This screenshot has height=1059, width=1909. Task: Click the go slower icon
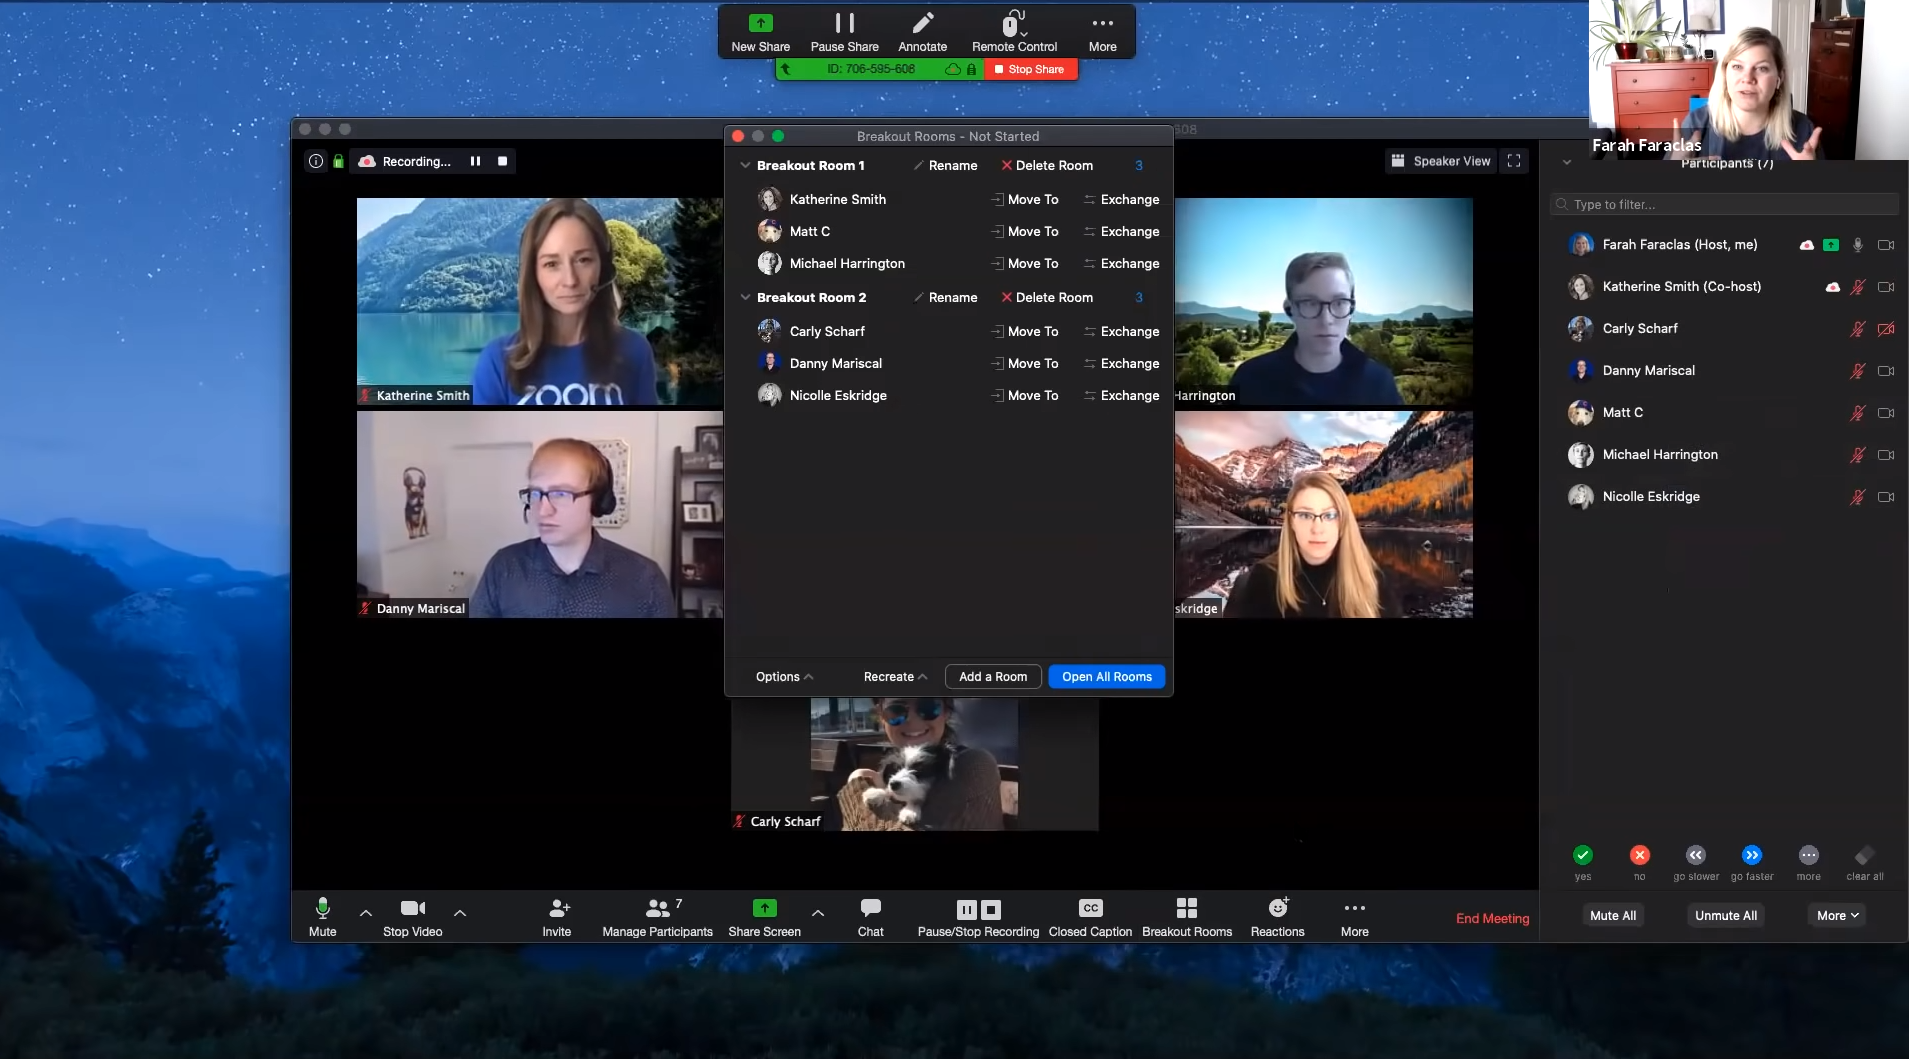[x=1696, y=855]
